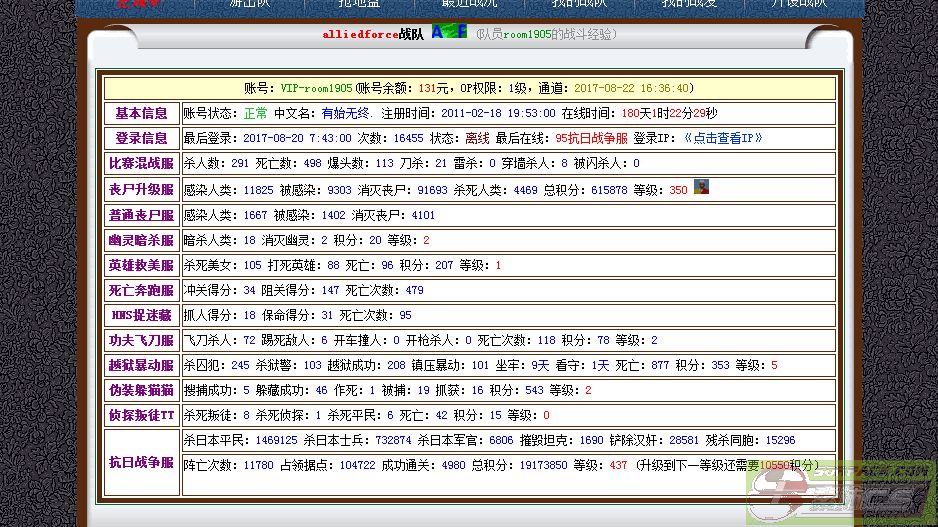Viewport: 938px width, 527px height.
Task: Open the 伪装躲猫猫 category
Action: [141, 391]
